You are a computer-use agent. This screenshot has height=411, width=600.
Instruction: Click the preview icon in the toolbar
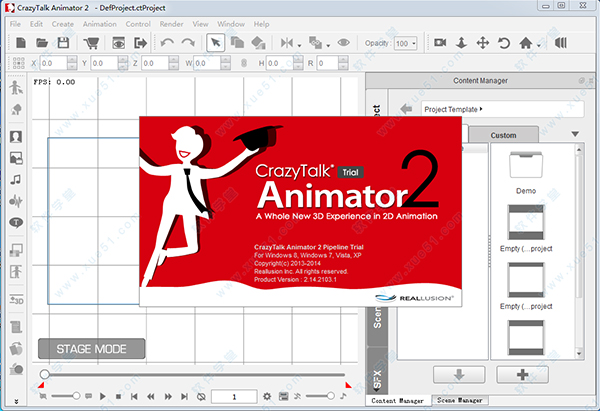click(119, 43)
